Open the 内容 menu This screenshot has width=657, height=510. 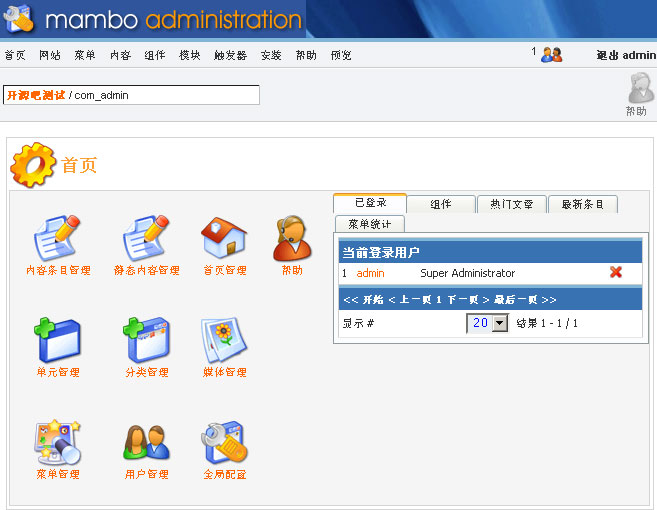[120, 55]
